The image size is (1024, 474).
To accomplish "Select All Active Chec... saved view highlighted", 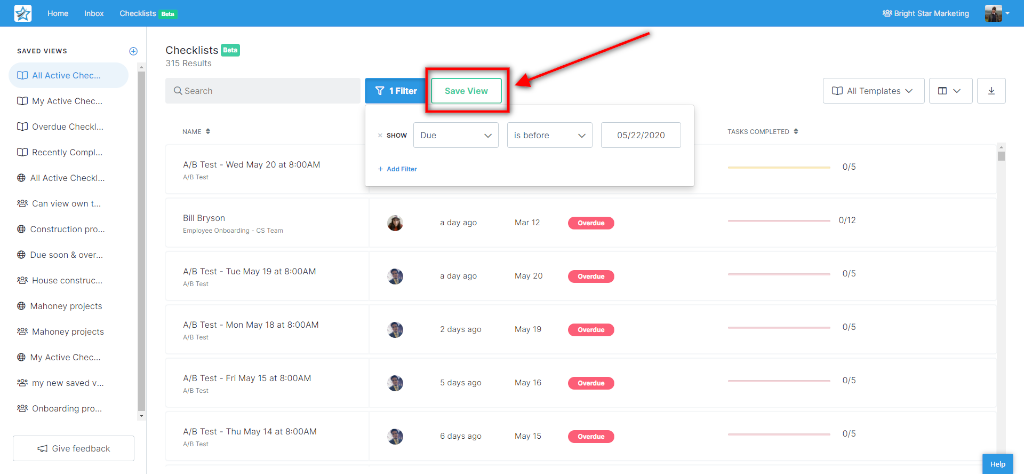I will pos(69,75).
